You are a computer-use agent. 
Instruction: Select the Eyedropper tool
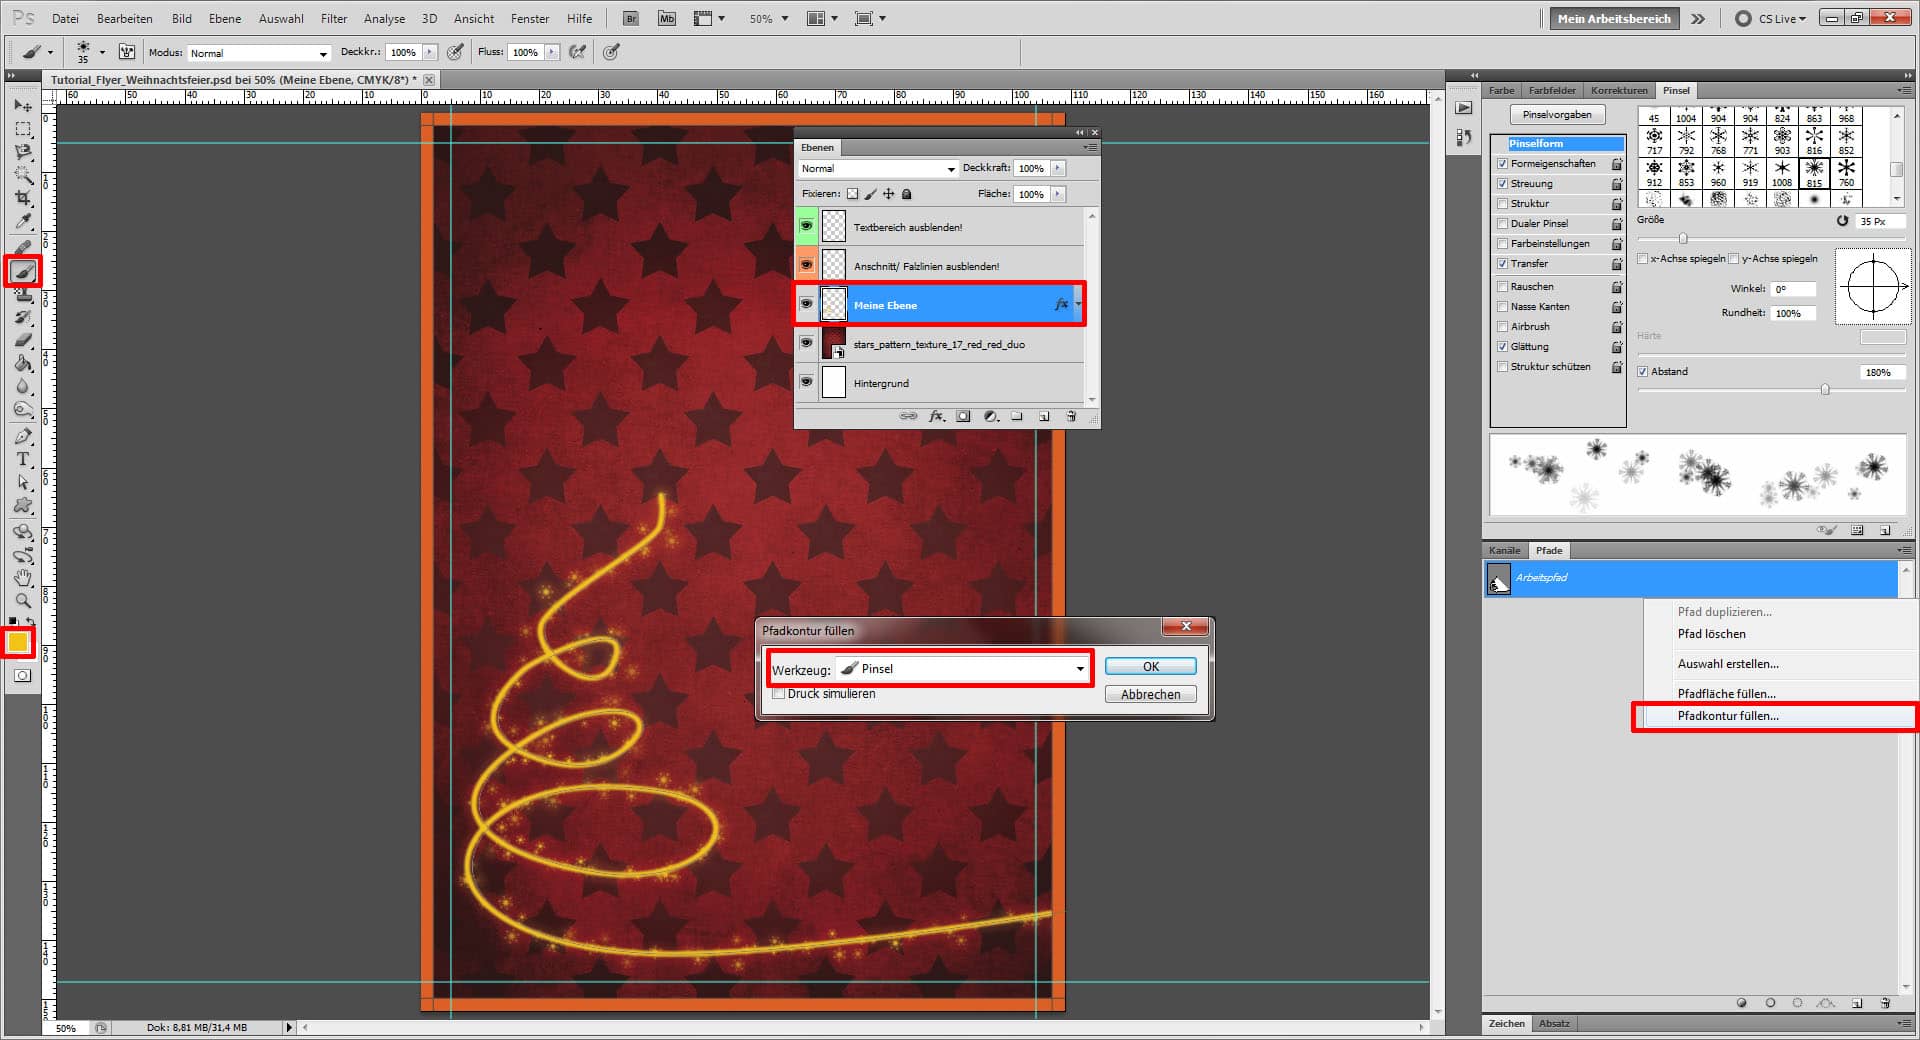pyautogui.click(x=23, y=222)
